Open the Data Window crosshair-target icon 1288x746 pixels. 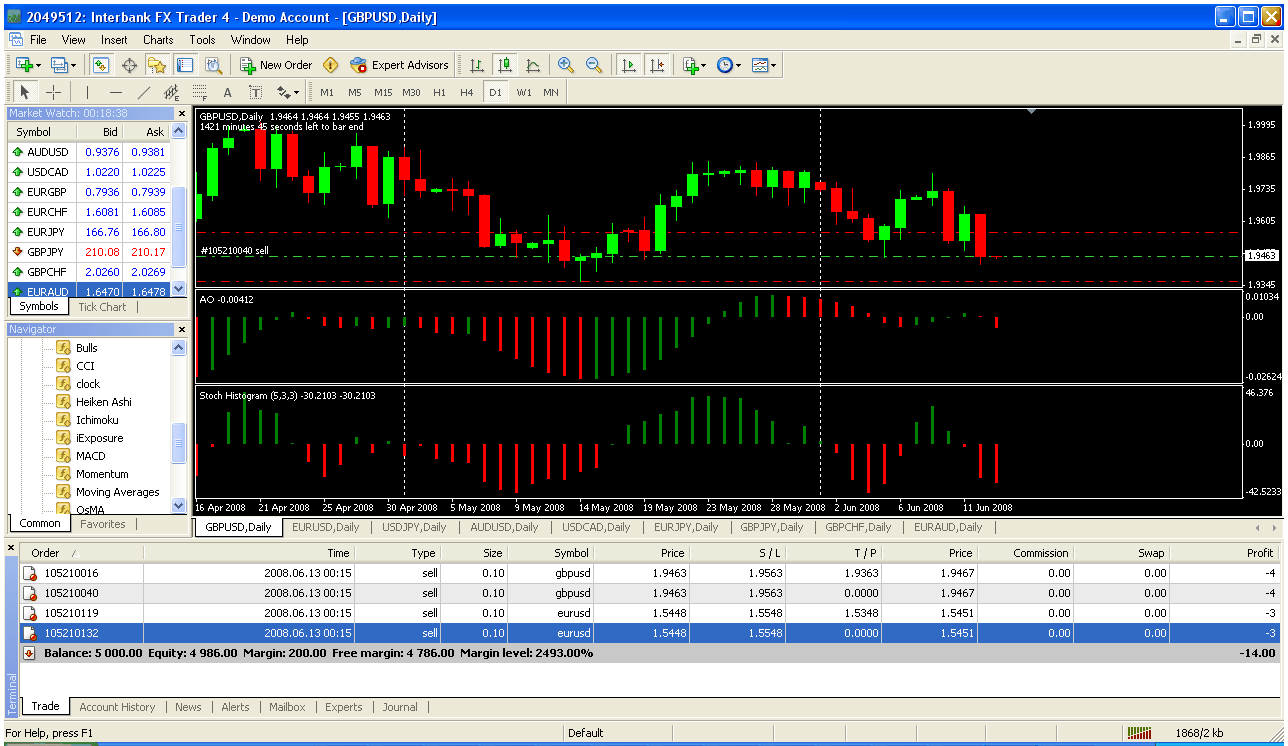click(x=129, y=65)
